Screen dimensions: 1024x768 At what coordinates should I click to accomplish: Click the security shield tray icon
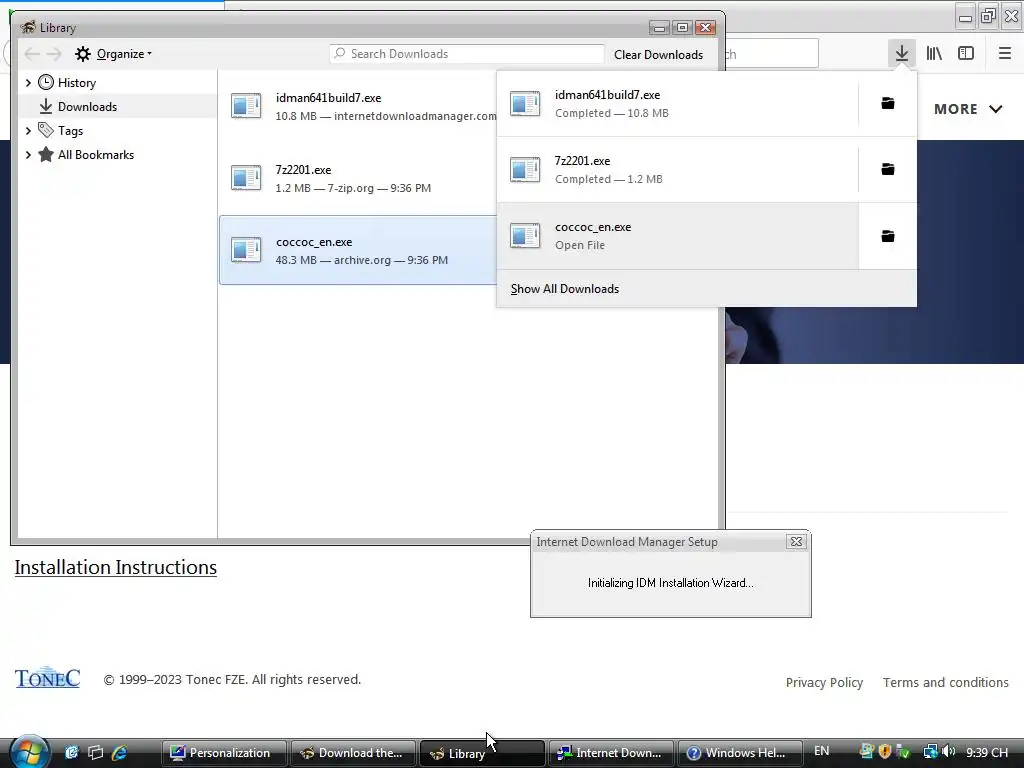tap(885, 752)
